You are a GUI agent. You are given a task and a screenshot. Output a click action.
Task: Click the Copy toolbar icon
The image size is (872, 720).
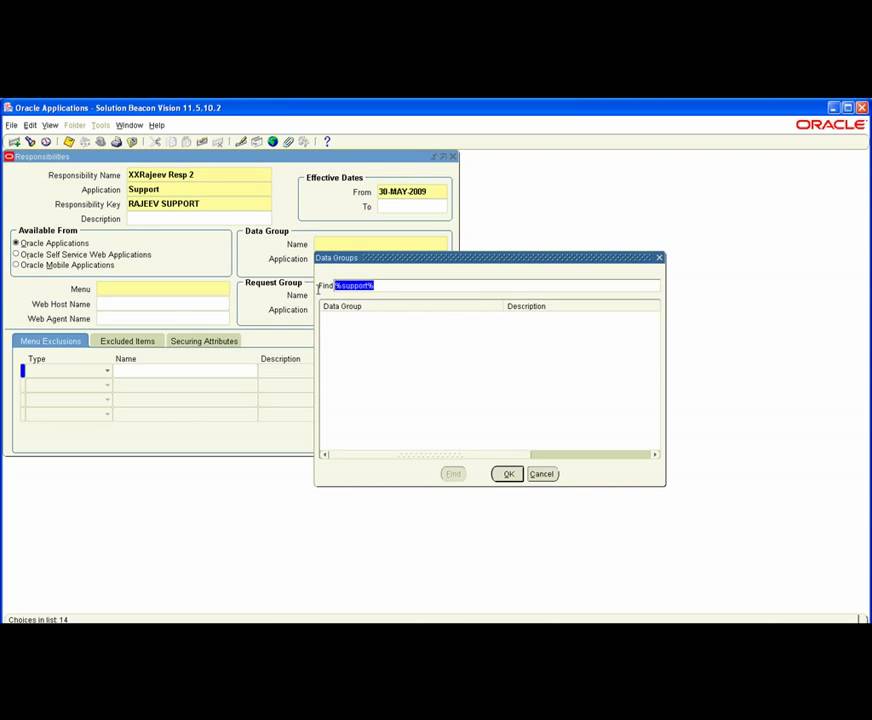172,142
